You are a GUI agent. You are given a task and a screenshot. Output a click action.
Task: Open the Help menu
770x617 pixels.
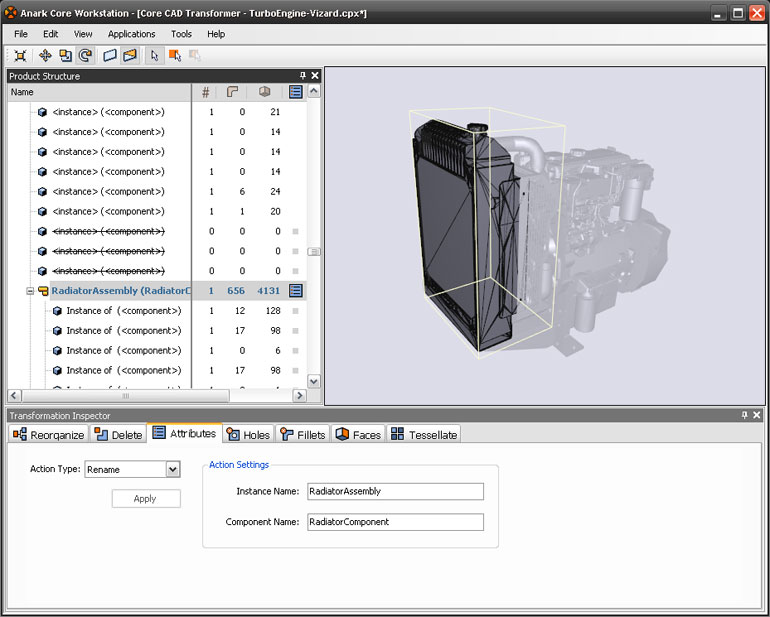216,34
